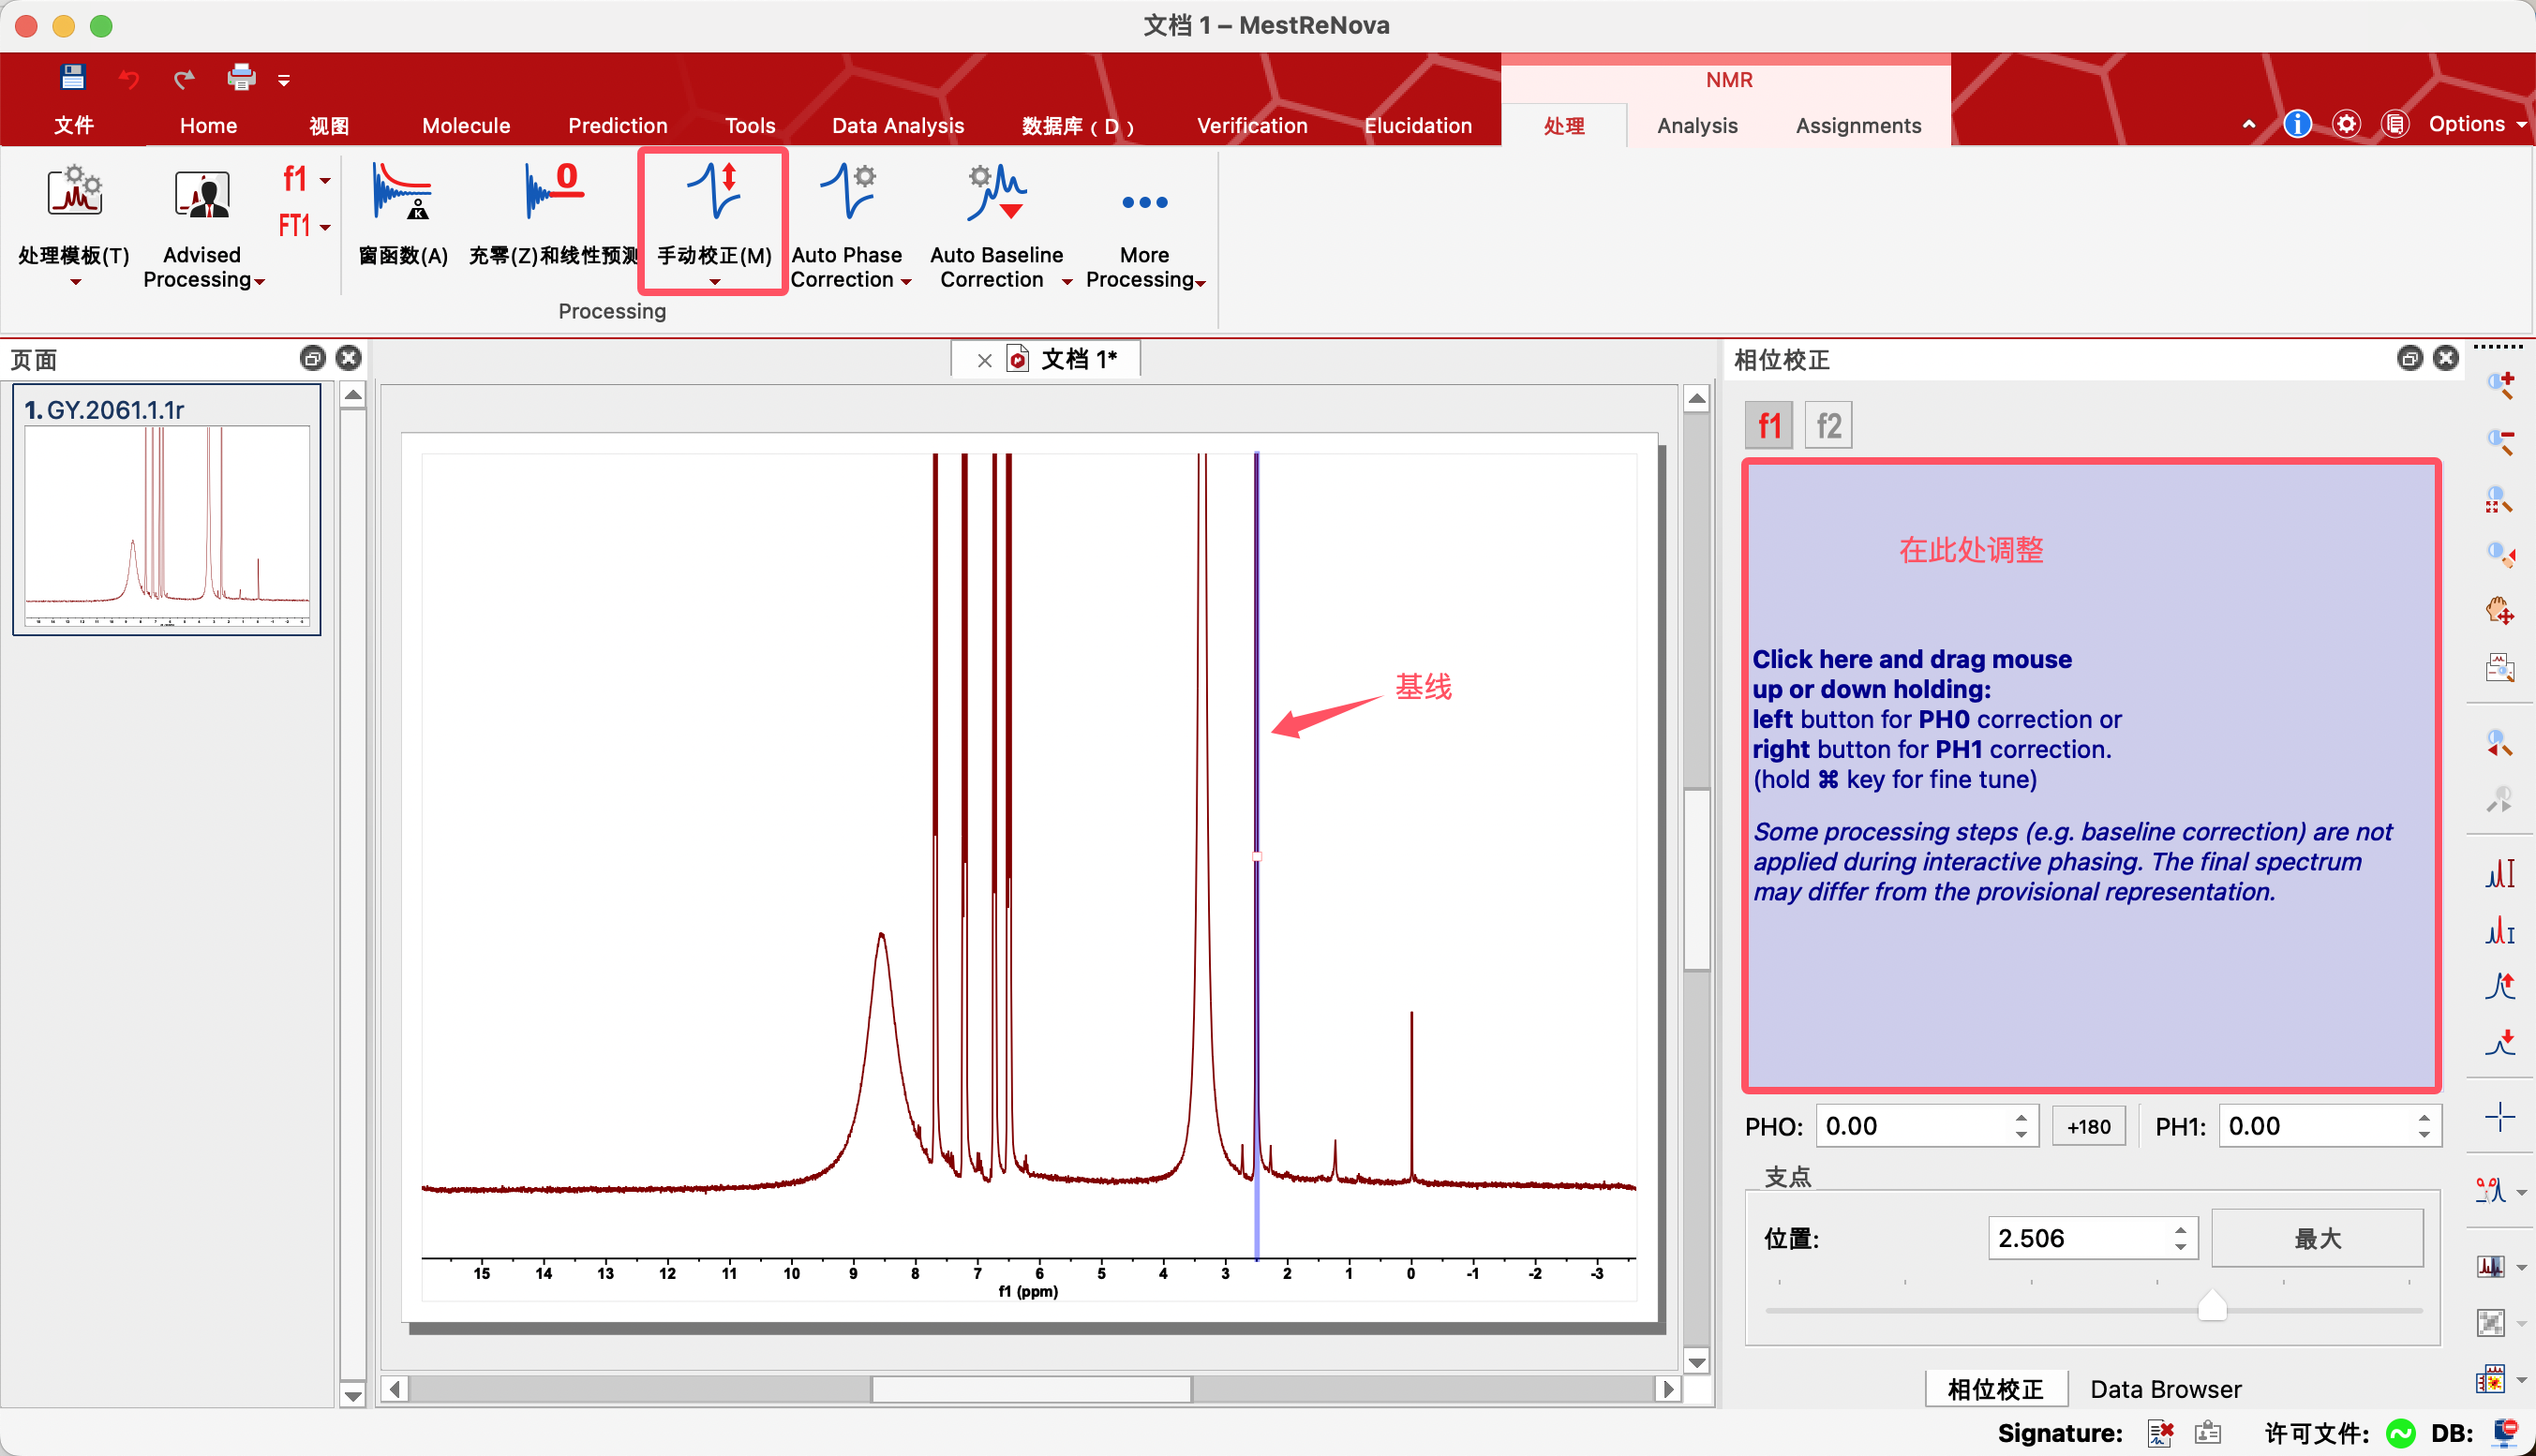Image resolution: width=2536 pixels, height=1456 pixels.
Task: Expand the FT1 dropdown arrow
Action: (325, 227)
